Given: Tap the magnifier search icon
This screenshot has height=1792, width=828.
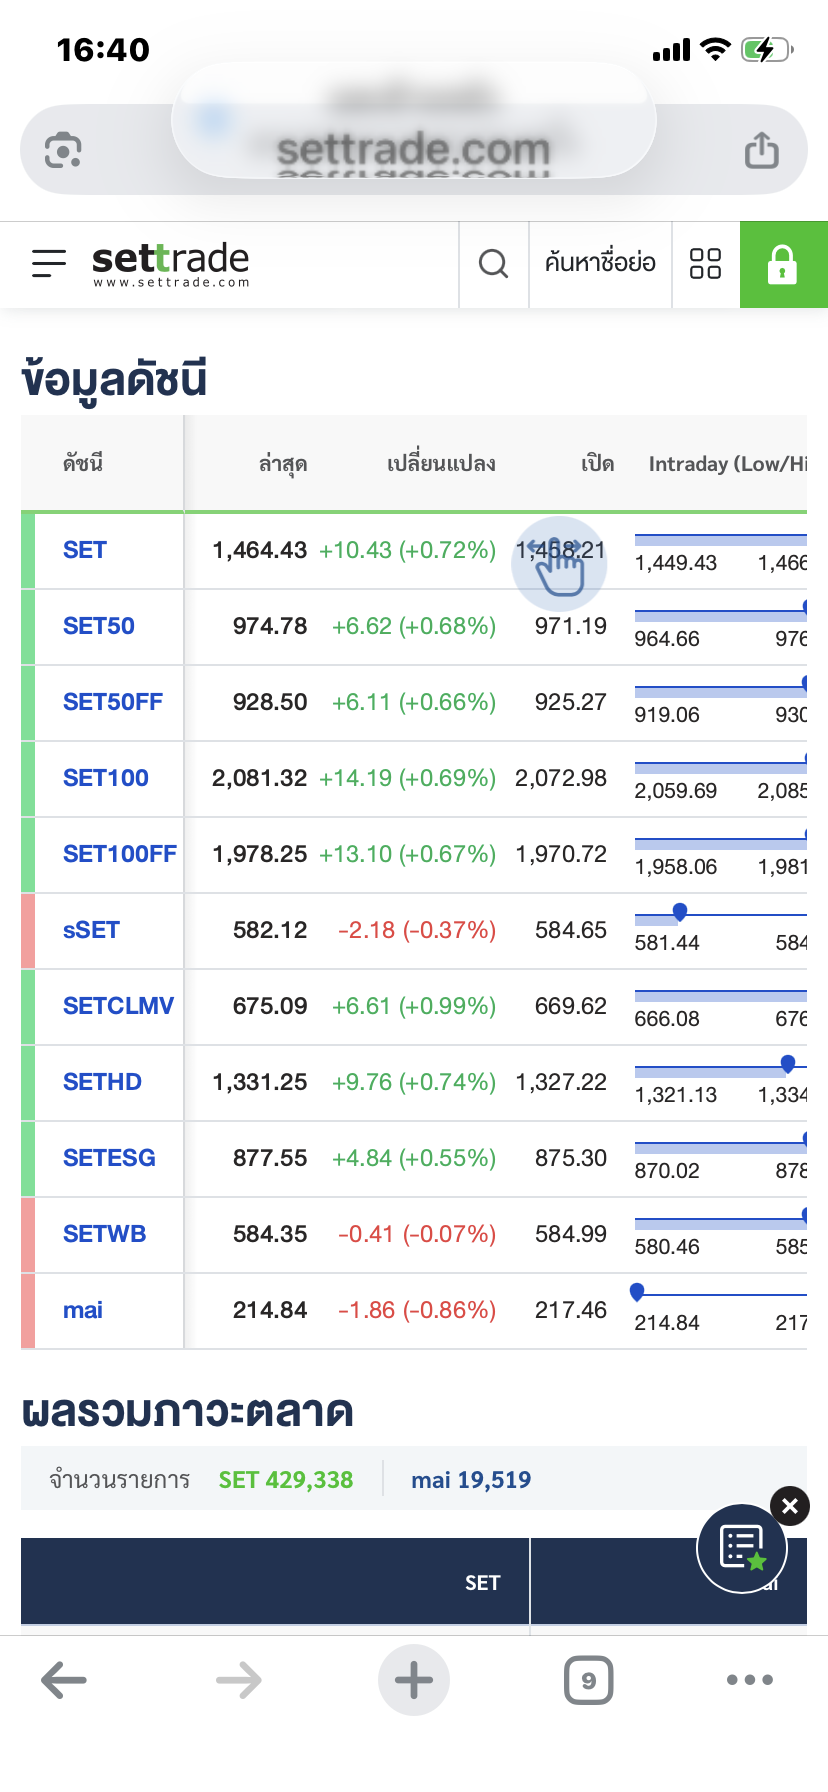Looking at the screenshot, I should click(x=493, y=264).
